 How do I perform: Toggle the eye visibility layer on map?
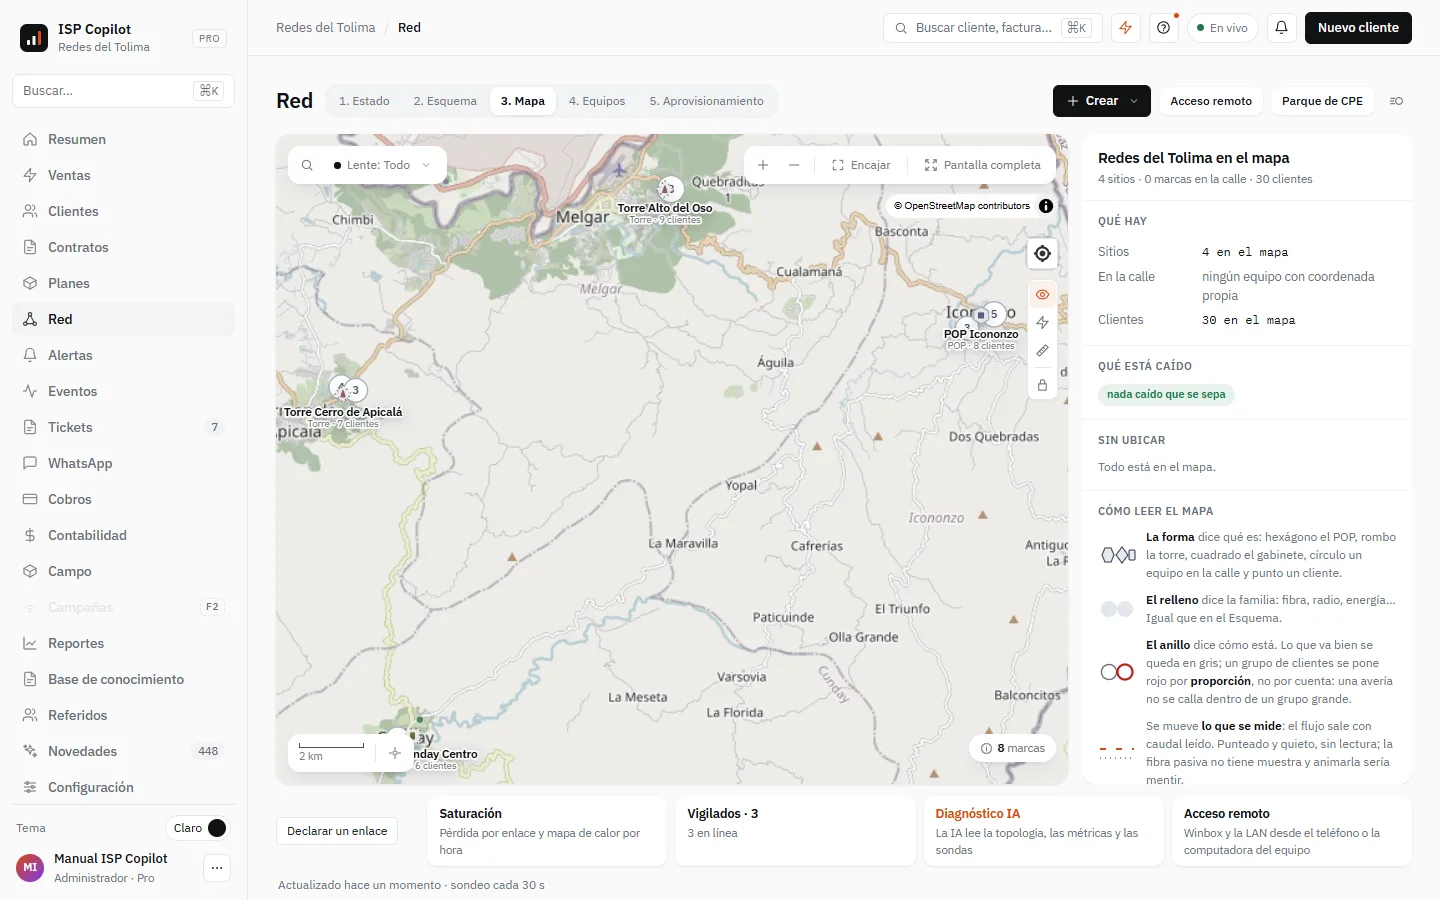(1042, 294)
